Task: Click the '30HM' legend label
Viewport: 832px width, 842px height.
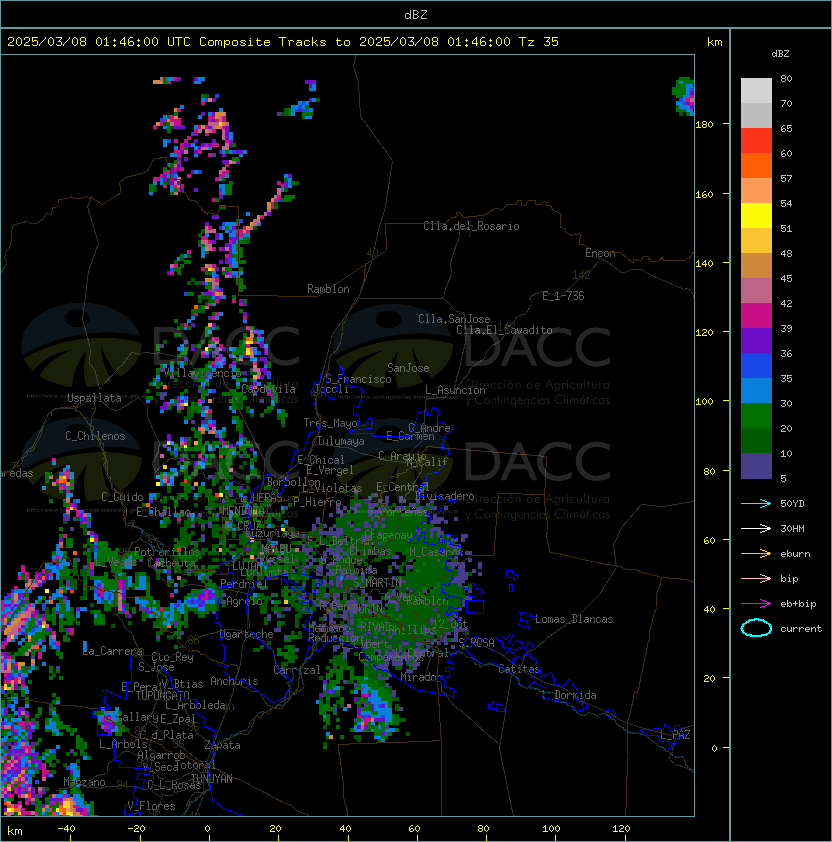Action: point(792,528)
